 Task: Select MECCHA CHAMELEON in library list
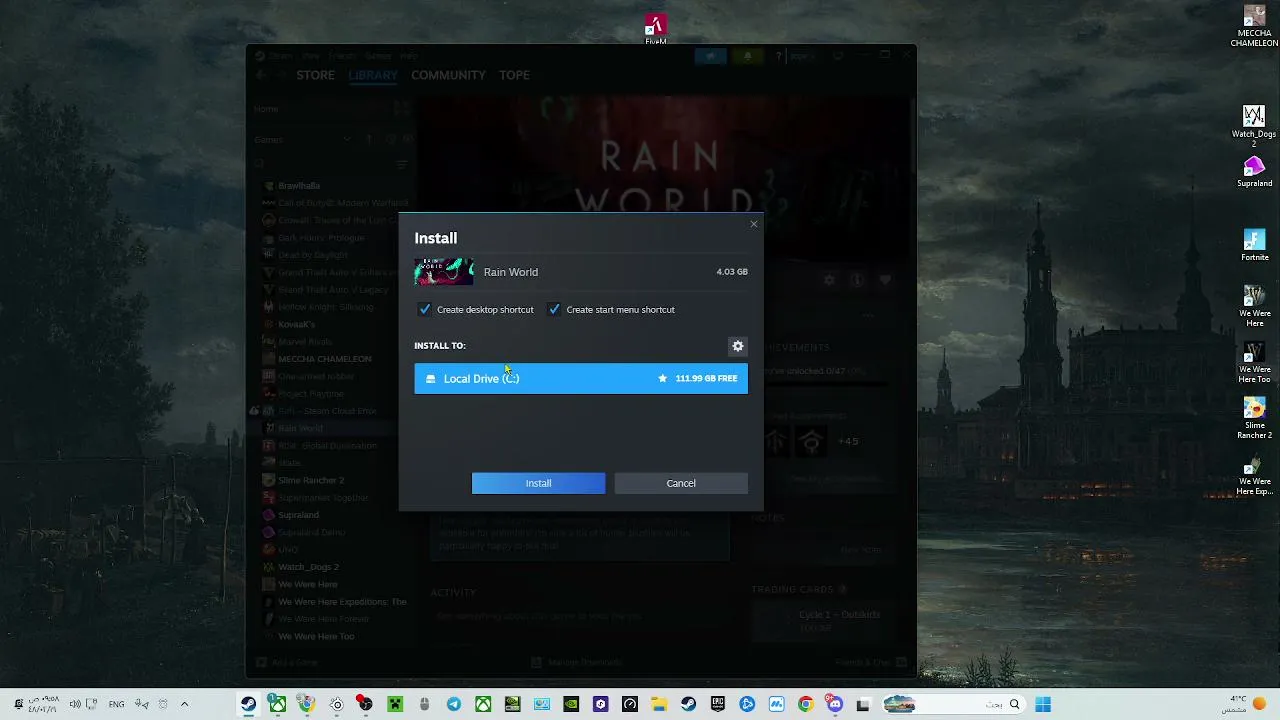(324, 359)
